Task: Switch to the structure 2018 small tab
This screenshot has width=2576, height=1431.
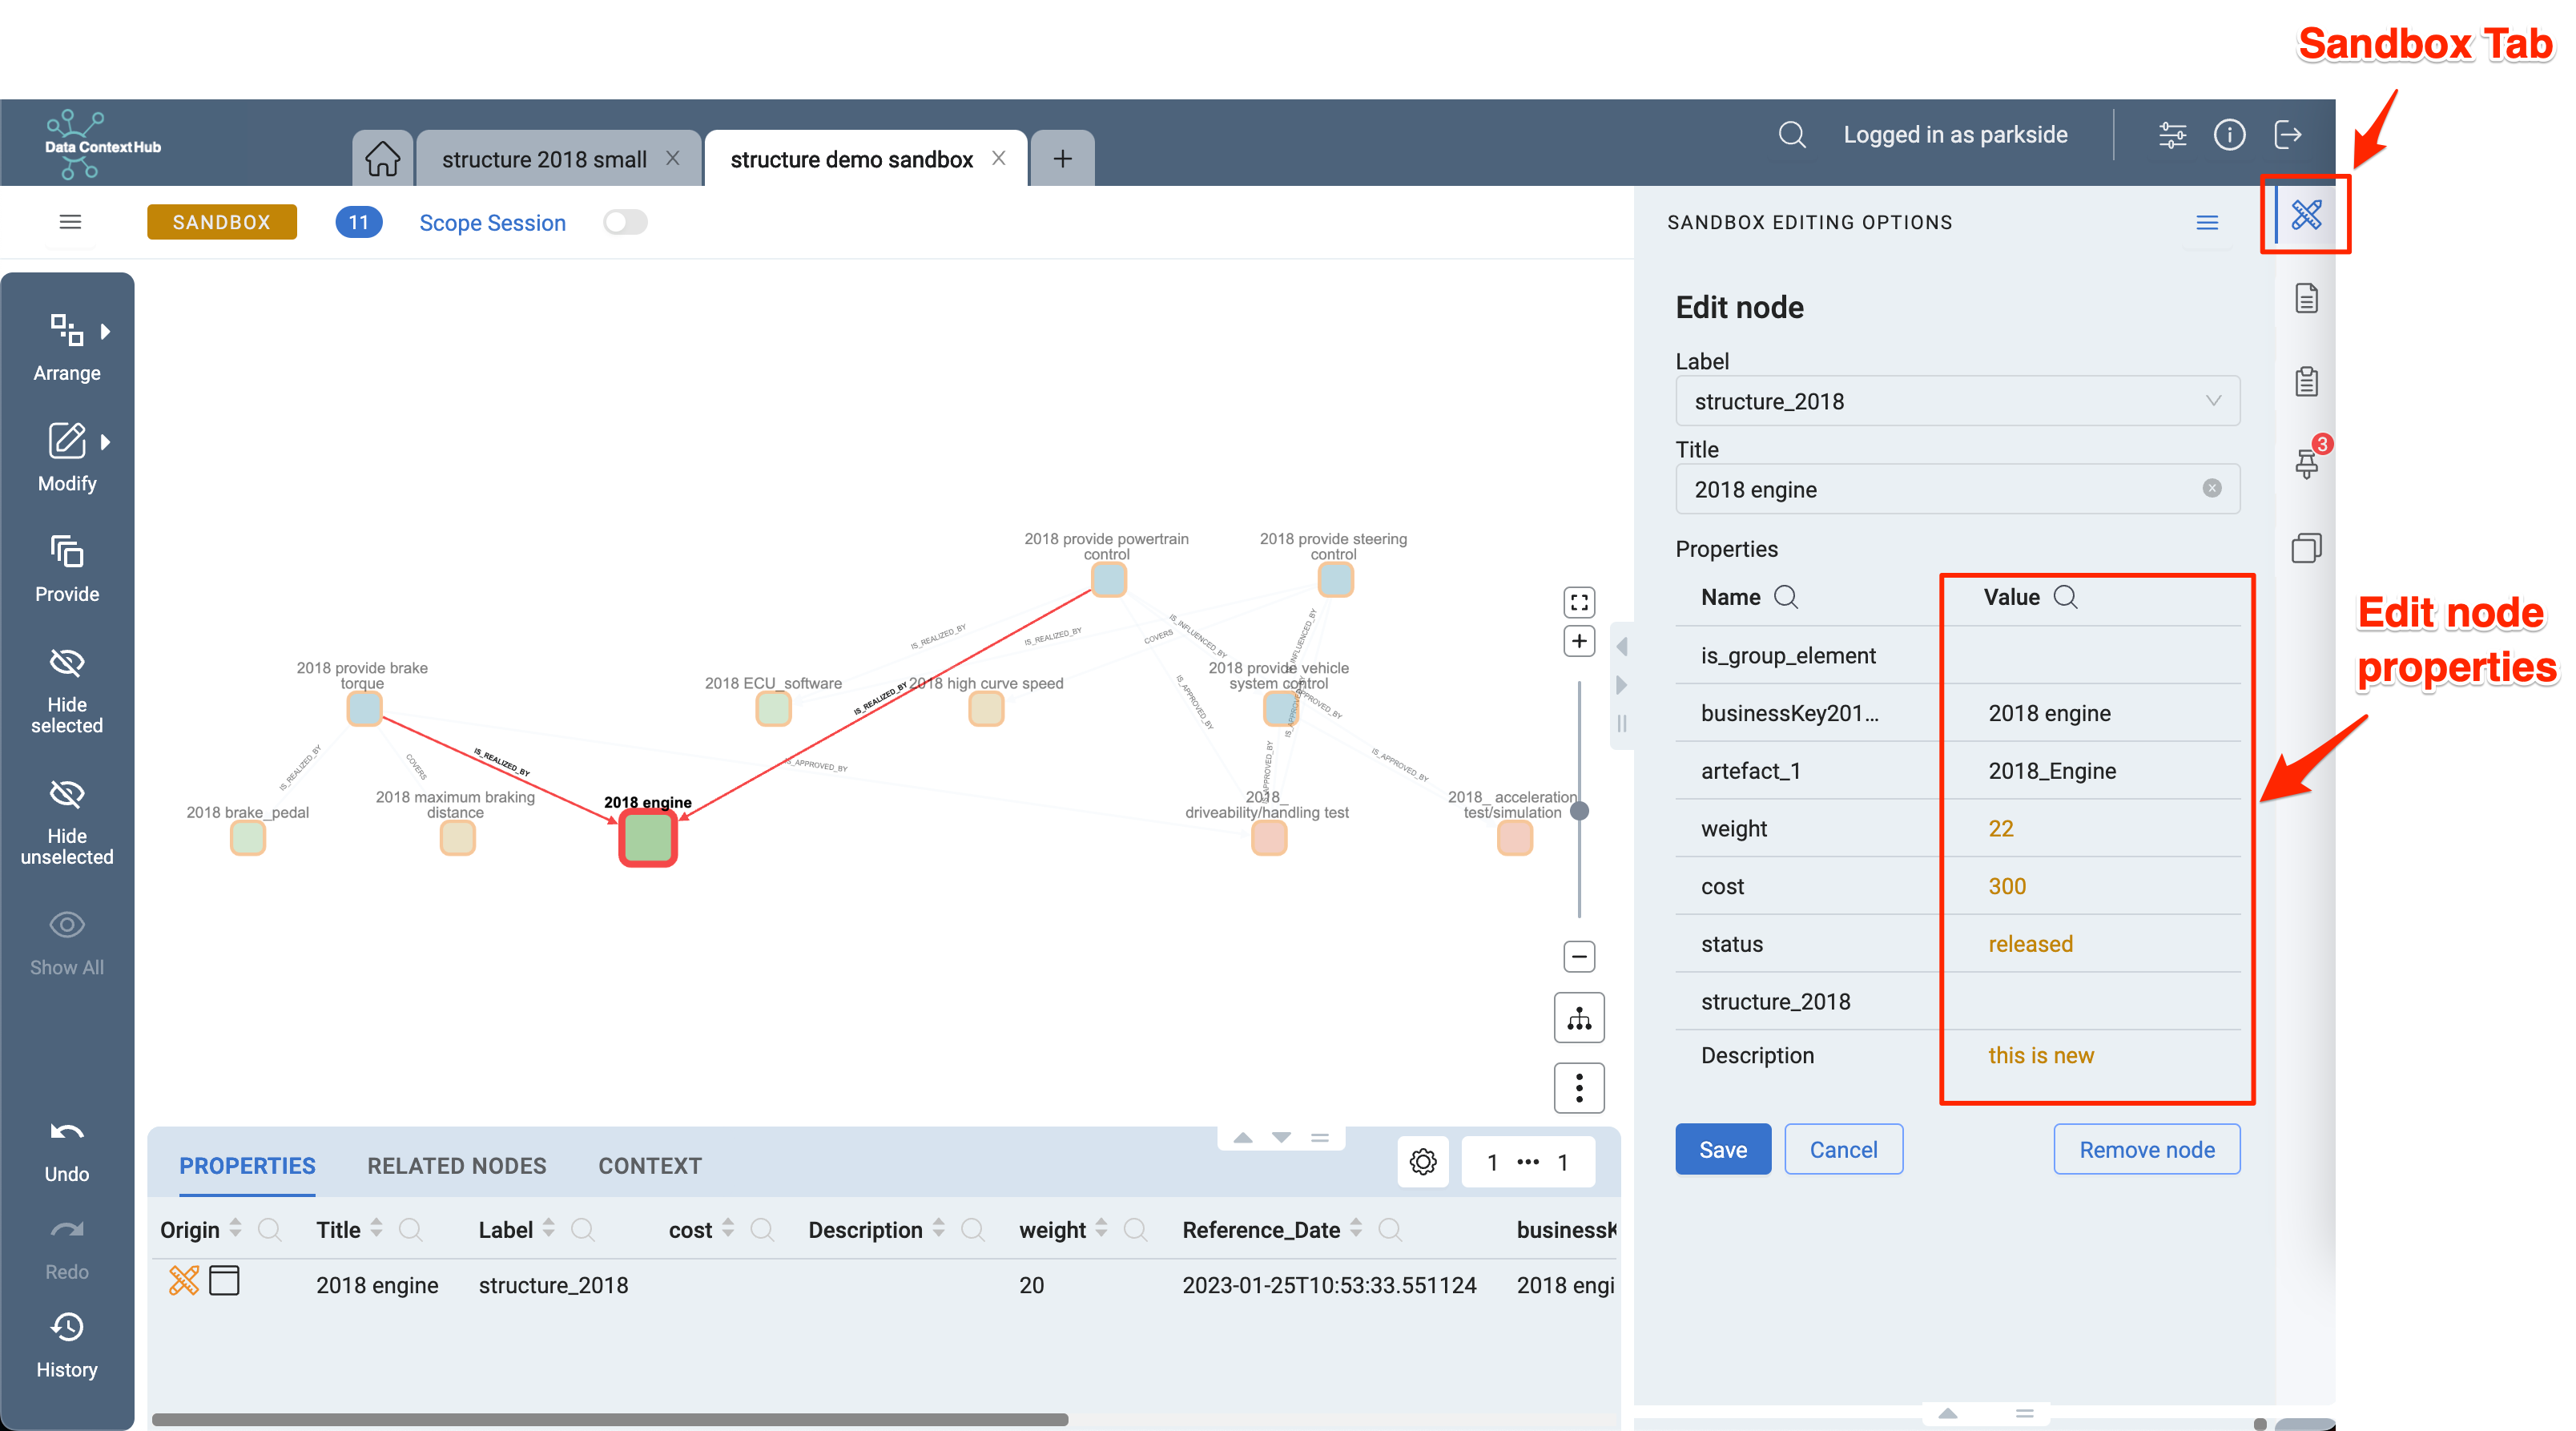Action: tap(544, 159)
